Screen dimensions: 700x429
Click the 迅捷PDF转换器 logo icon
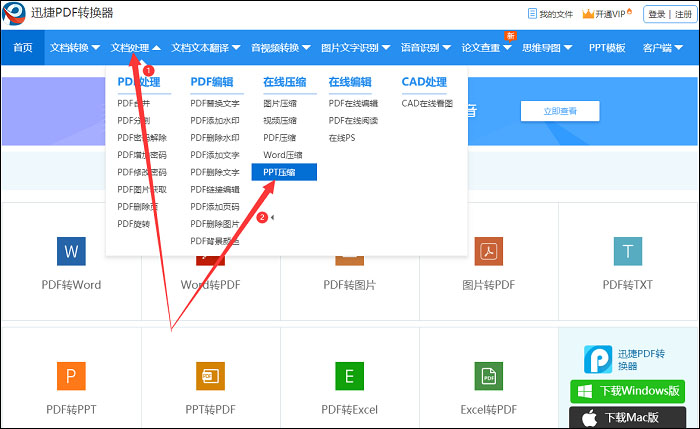coord(14,13)
